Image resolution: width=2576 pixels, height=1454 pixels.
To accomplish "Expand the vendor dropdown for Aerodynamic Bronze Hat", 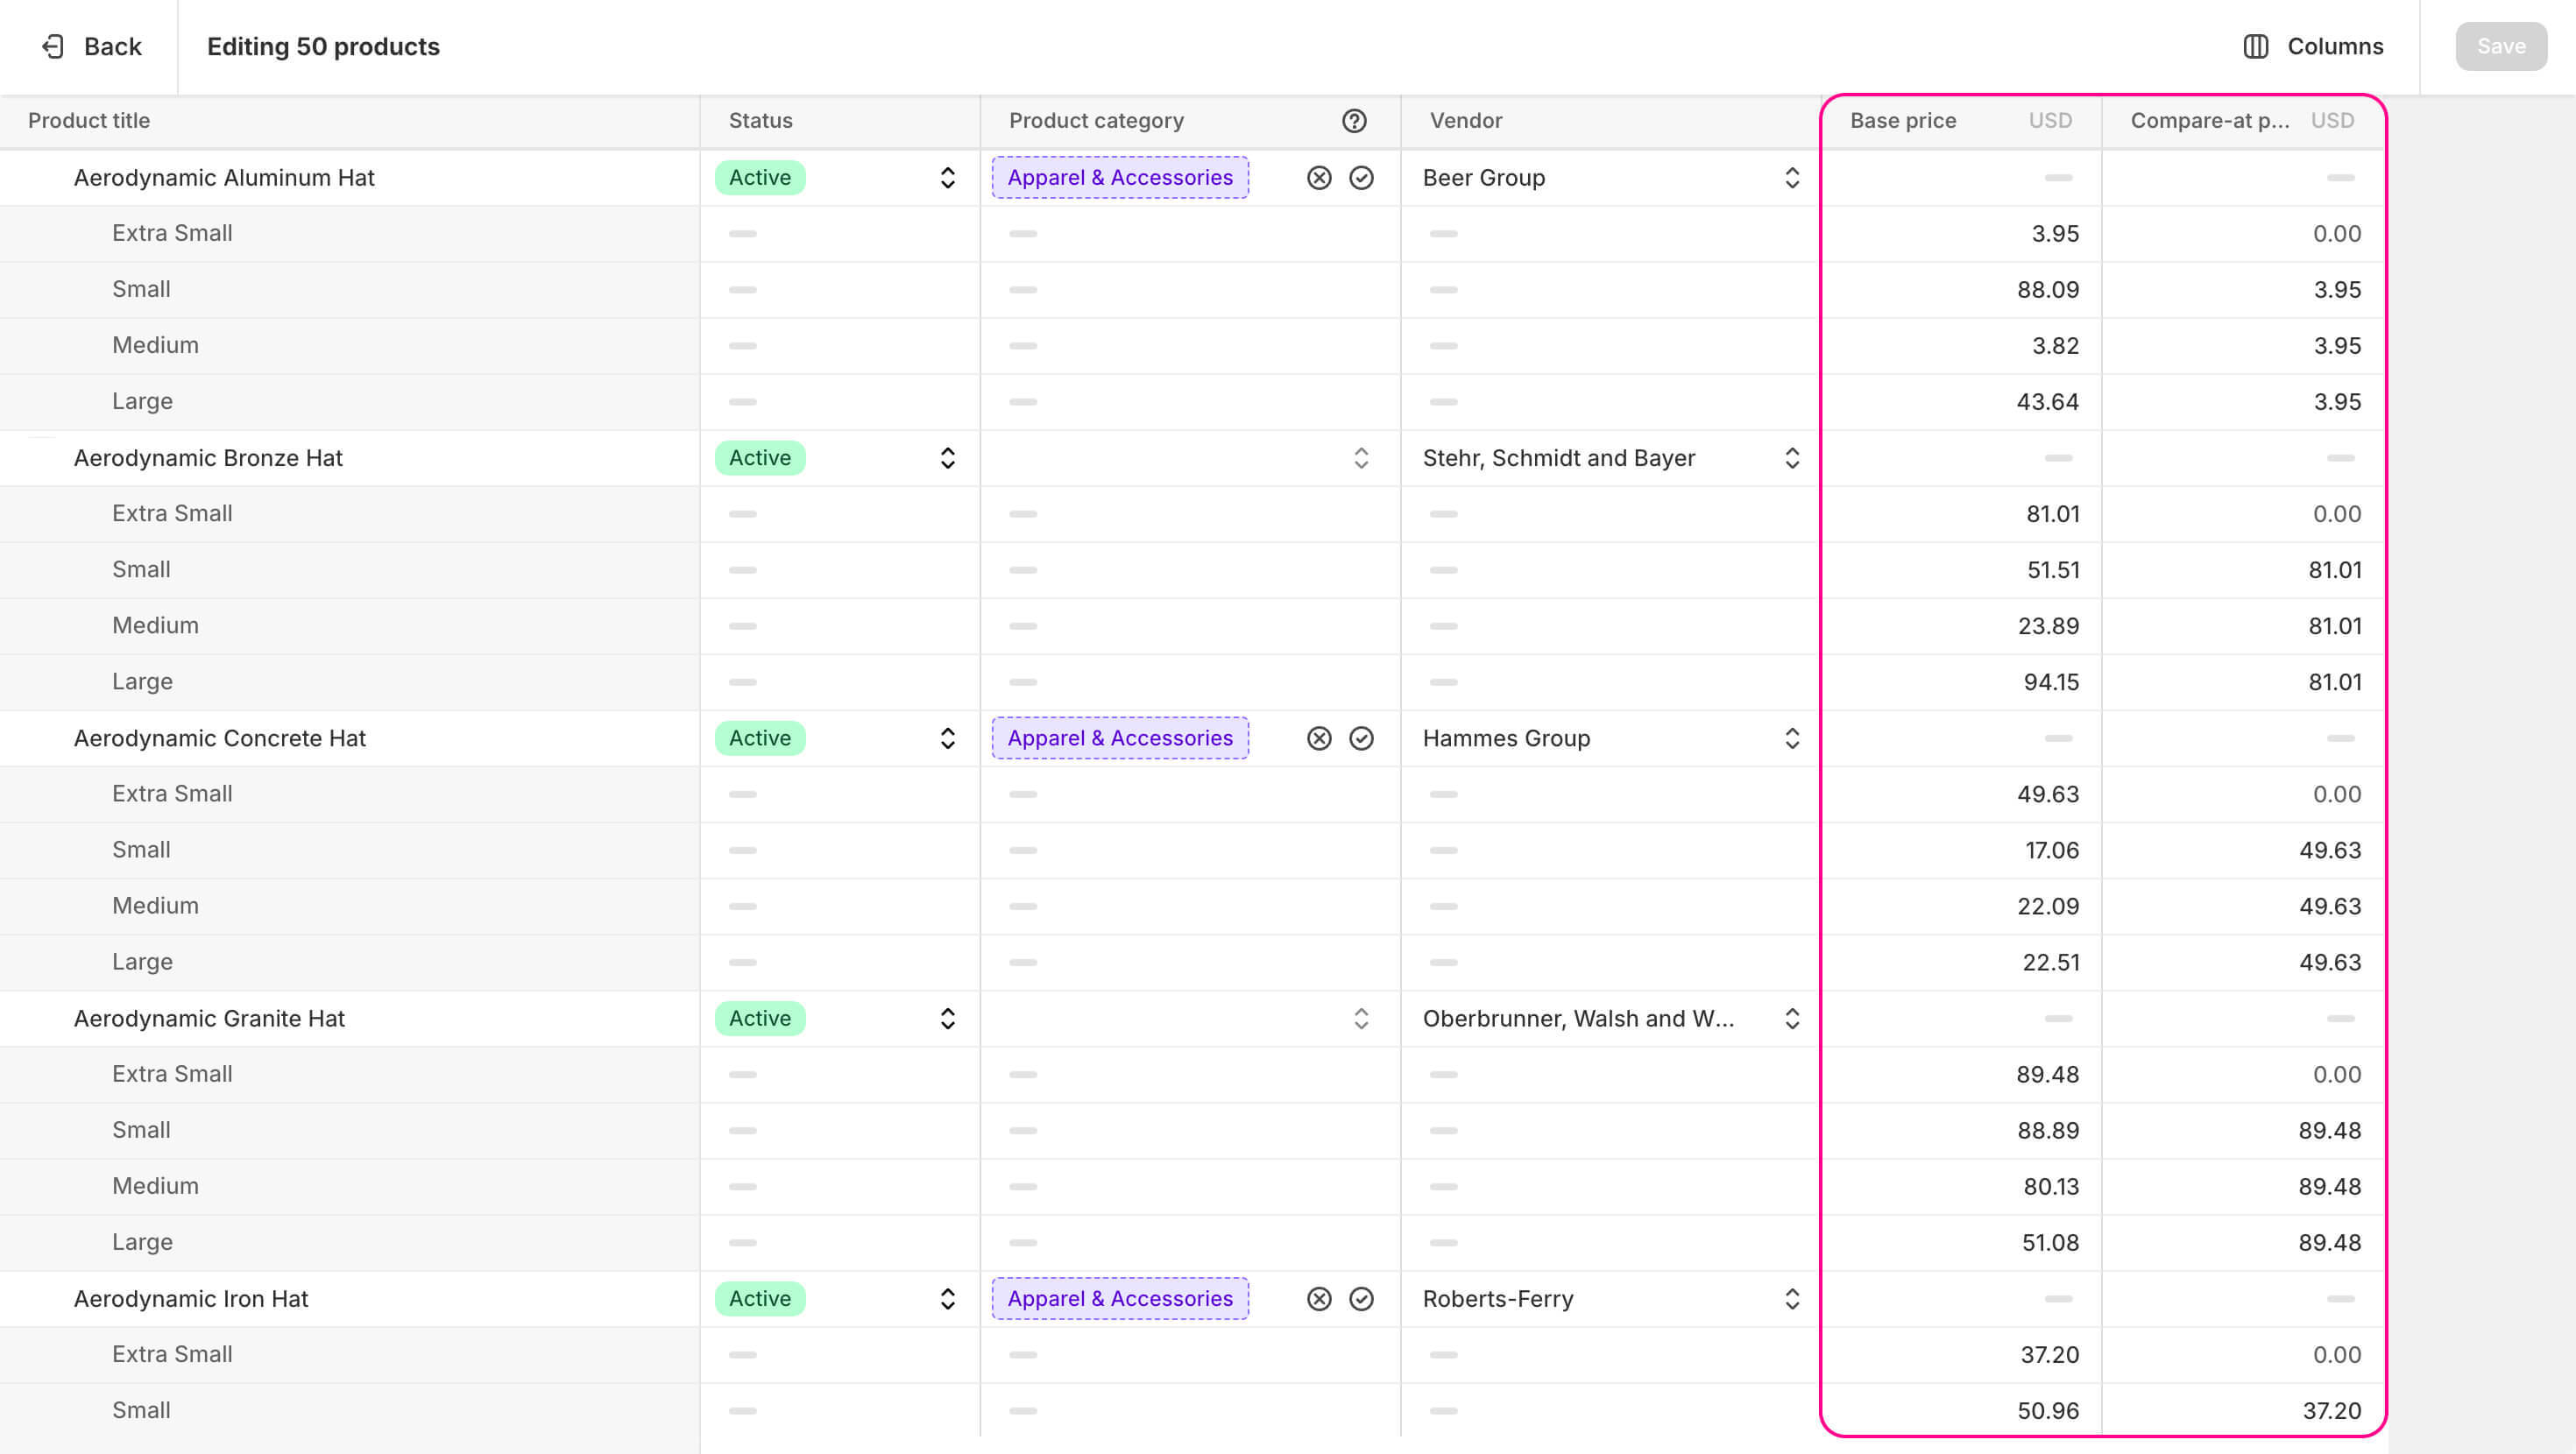I will pos(1792,458).
